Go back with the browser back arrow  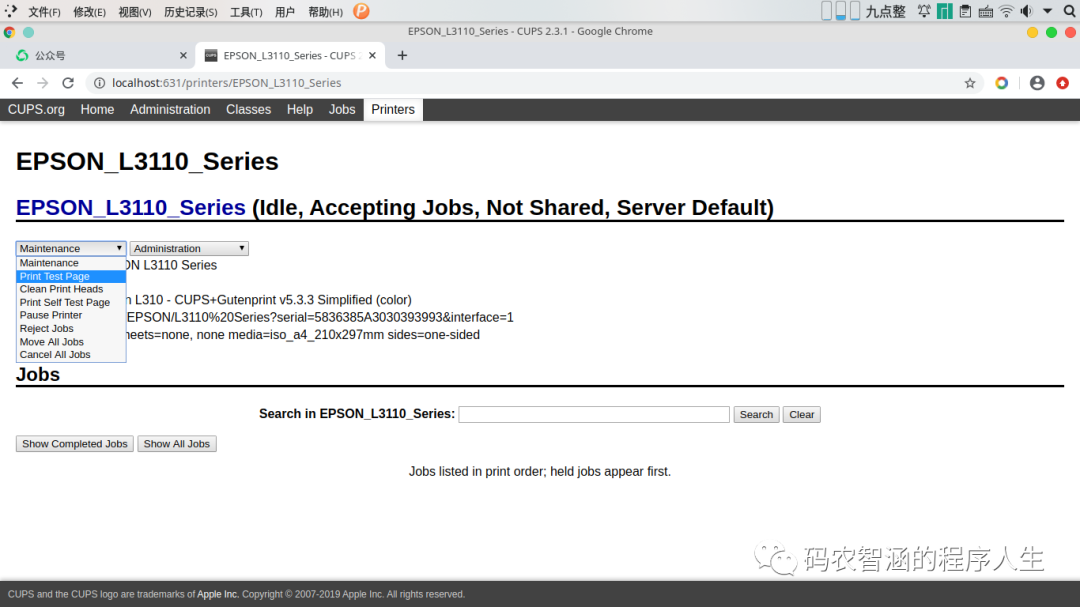point(17,83)
